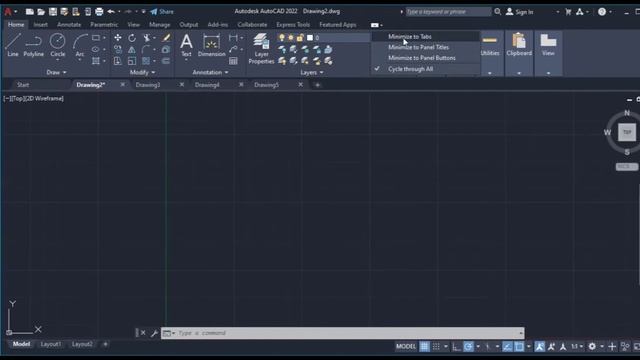
Task: Open Layer Properties manager
Action: 261,49
